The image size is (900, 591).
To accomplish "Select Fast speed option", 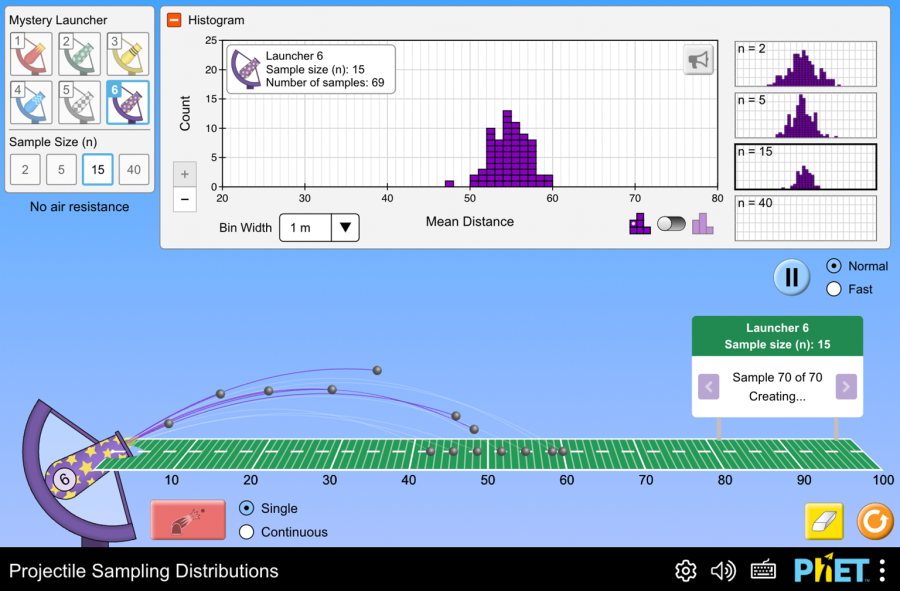I will point(834,289).
